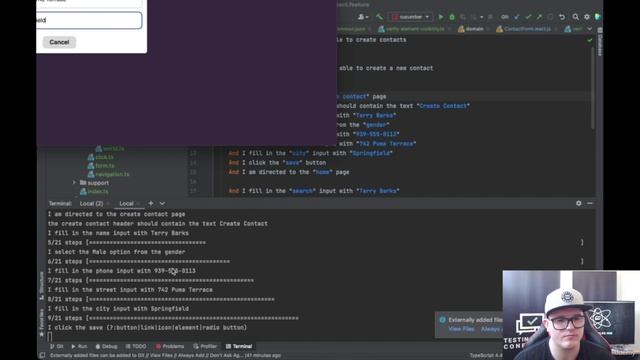Viewport: 640px width, 360px height.
Task: Click terminal line '9/21 steps' progress
Action: tap(173, 318)
